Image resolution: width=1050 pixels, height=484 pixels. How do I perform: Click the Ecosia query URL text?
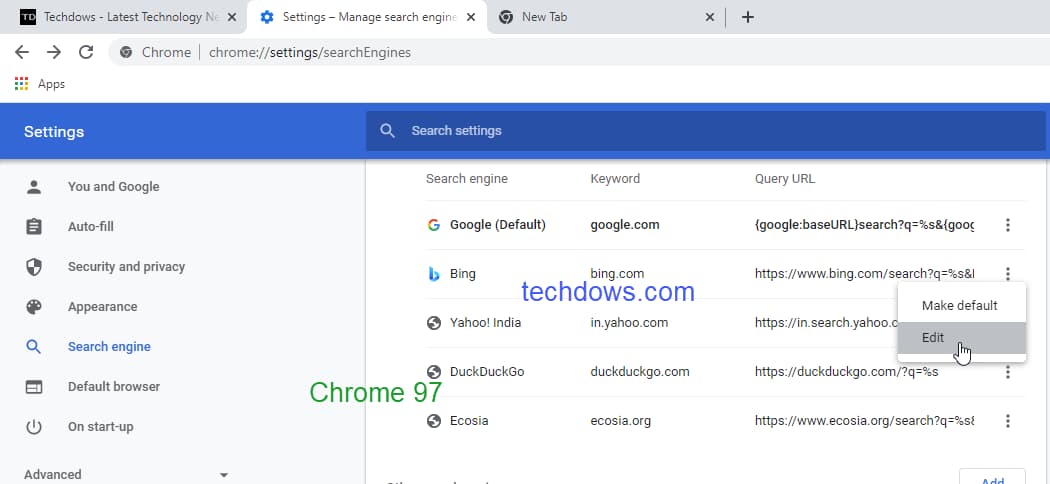(x=865, y=421)
